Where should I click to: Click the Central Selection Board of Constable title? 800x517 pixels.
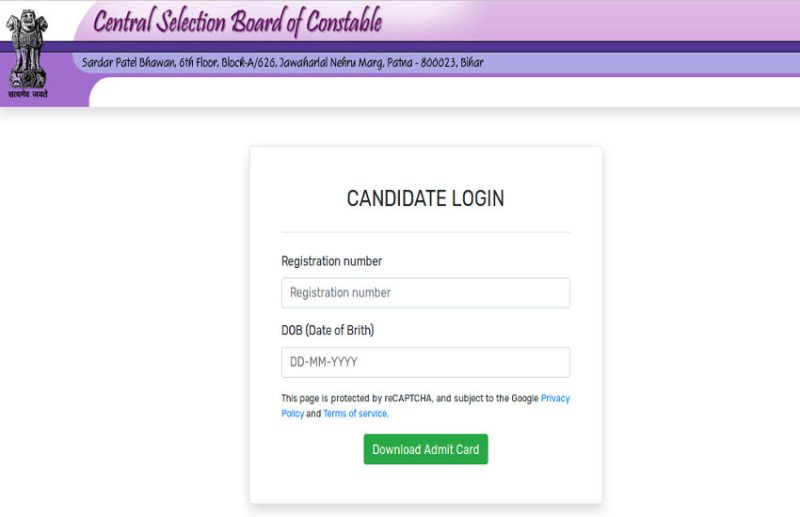(x=237, y=21)
